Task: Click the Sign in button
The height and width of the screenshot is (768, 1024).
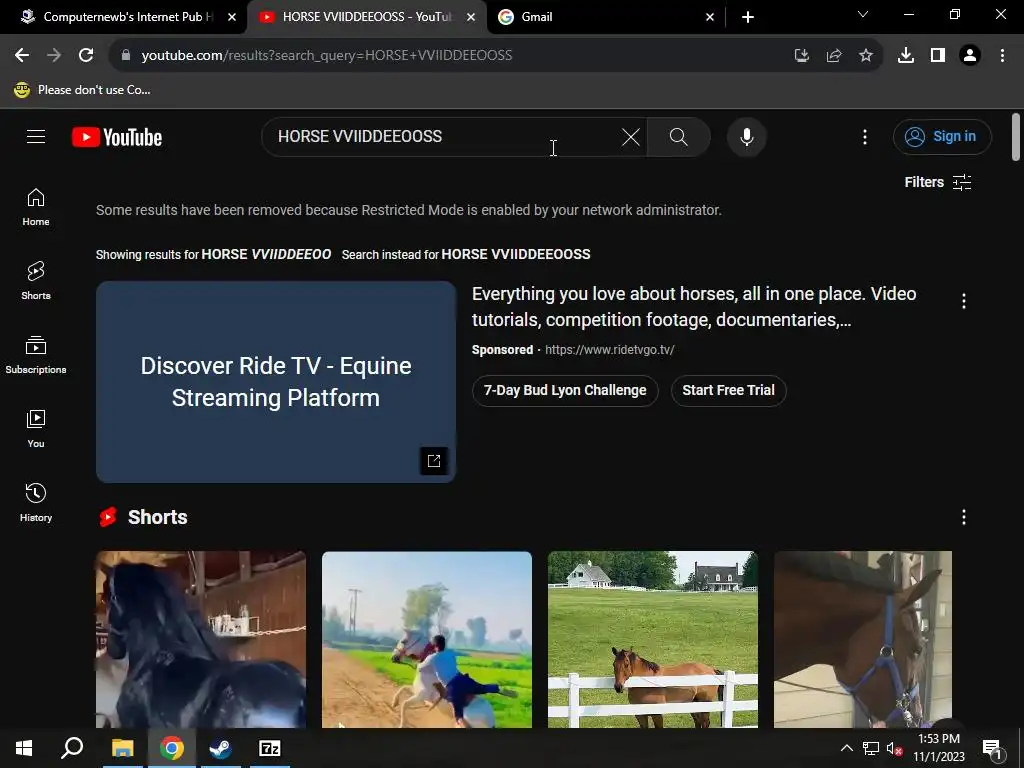Action: point(942,136)
